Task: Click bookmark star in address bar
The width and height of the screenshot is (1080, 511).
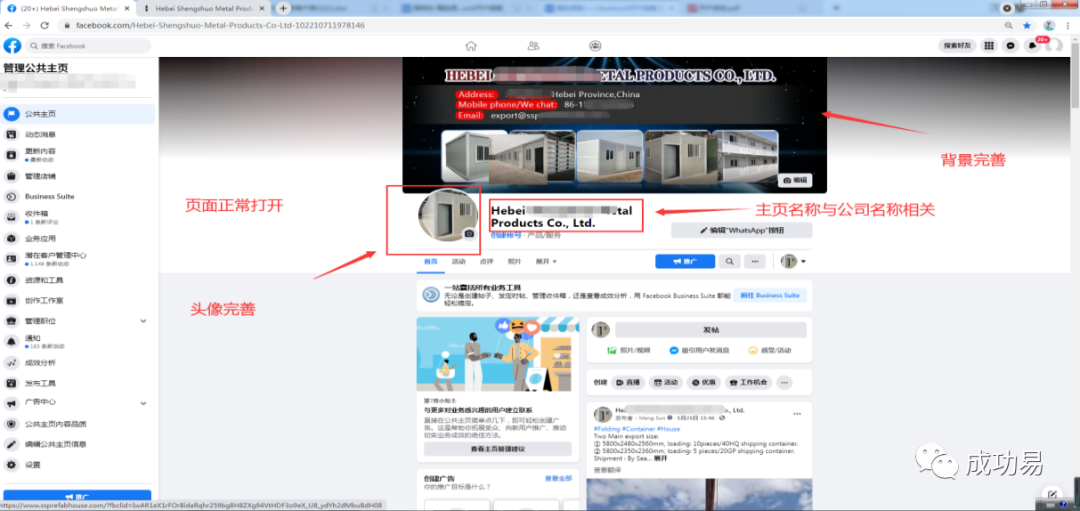Action: tap(1026, 25)
